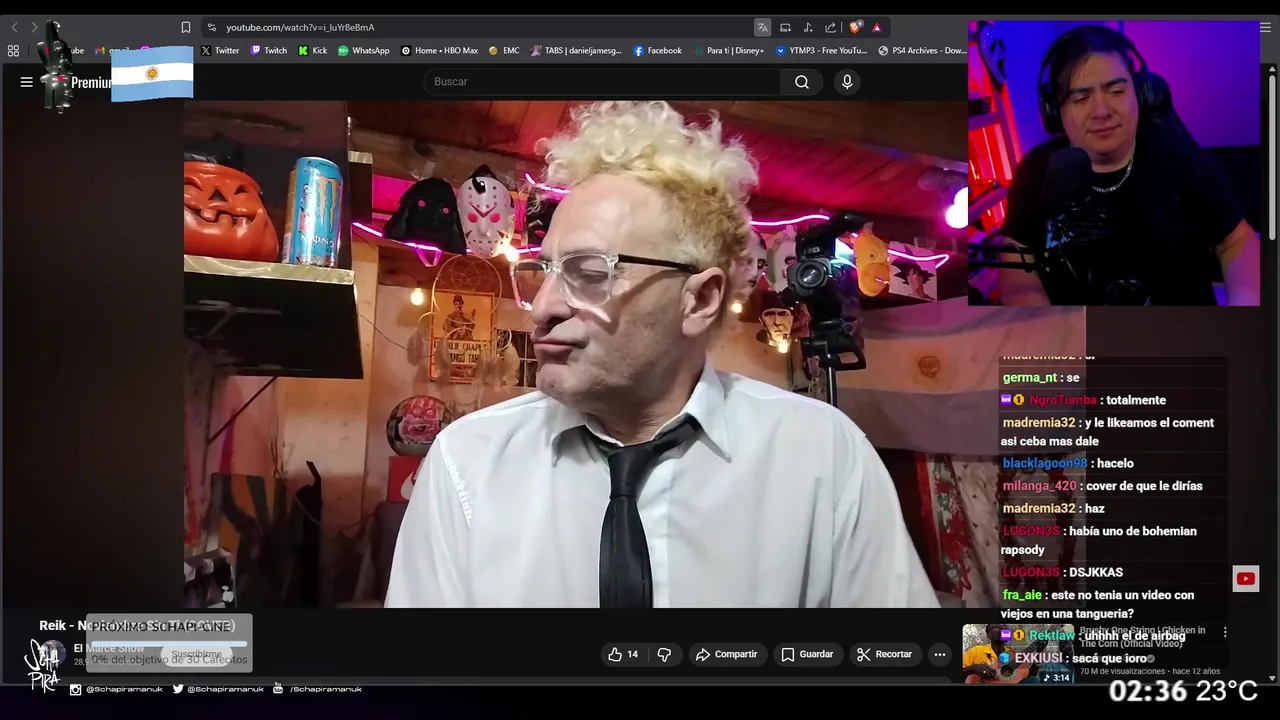Image resolution: width=1280 pixels, height=720 pixels.
Task: Dislike the video with thumbs down
Action: click(x=664, y=654)
